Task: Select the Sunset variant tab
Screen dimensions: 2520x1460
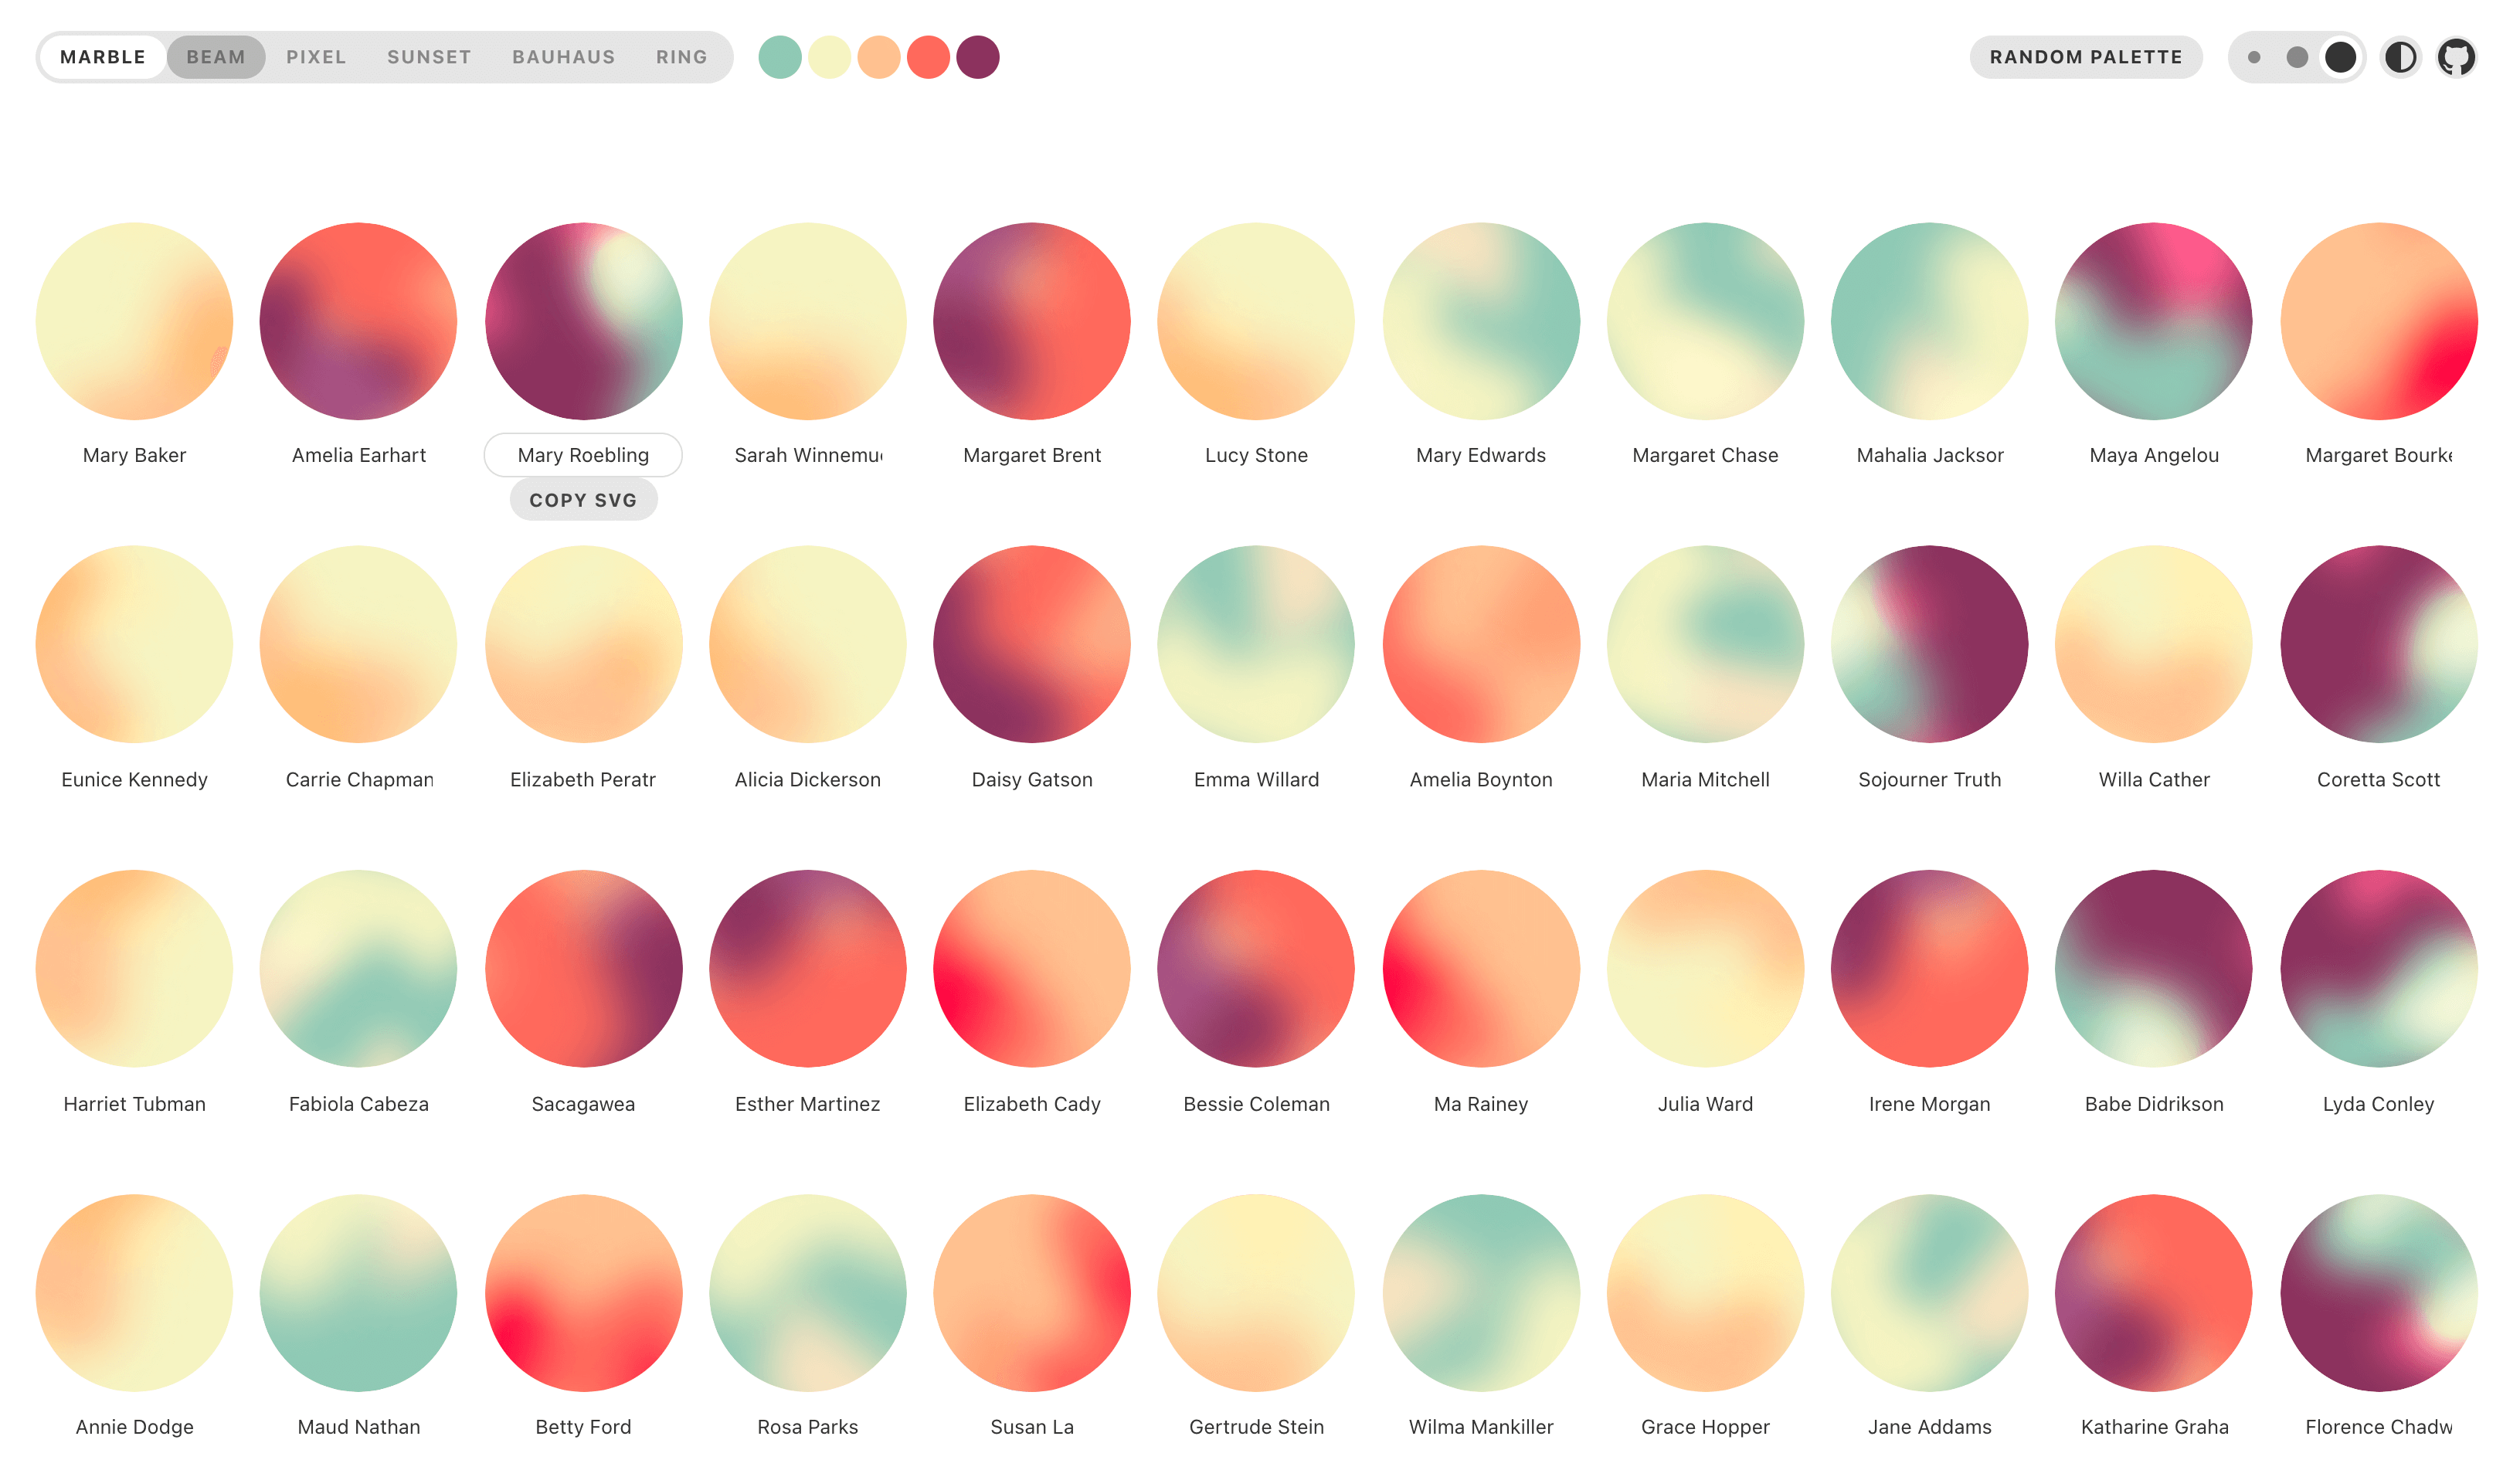Action: coord(429,57)
